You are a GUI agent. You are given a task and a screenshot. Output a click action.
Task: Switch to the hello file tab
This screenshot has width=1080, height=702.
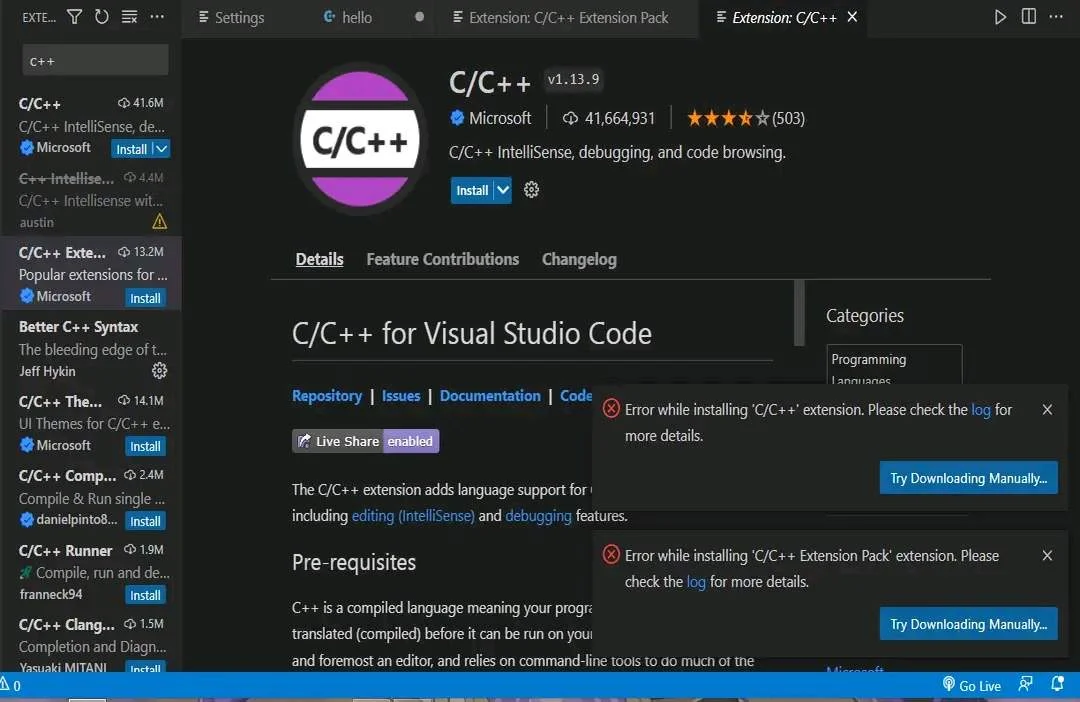click(348, 17)
